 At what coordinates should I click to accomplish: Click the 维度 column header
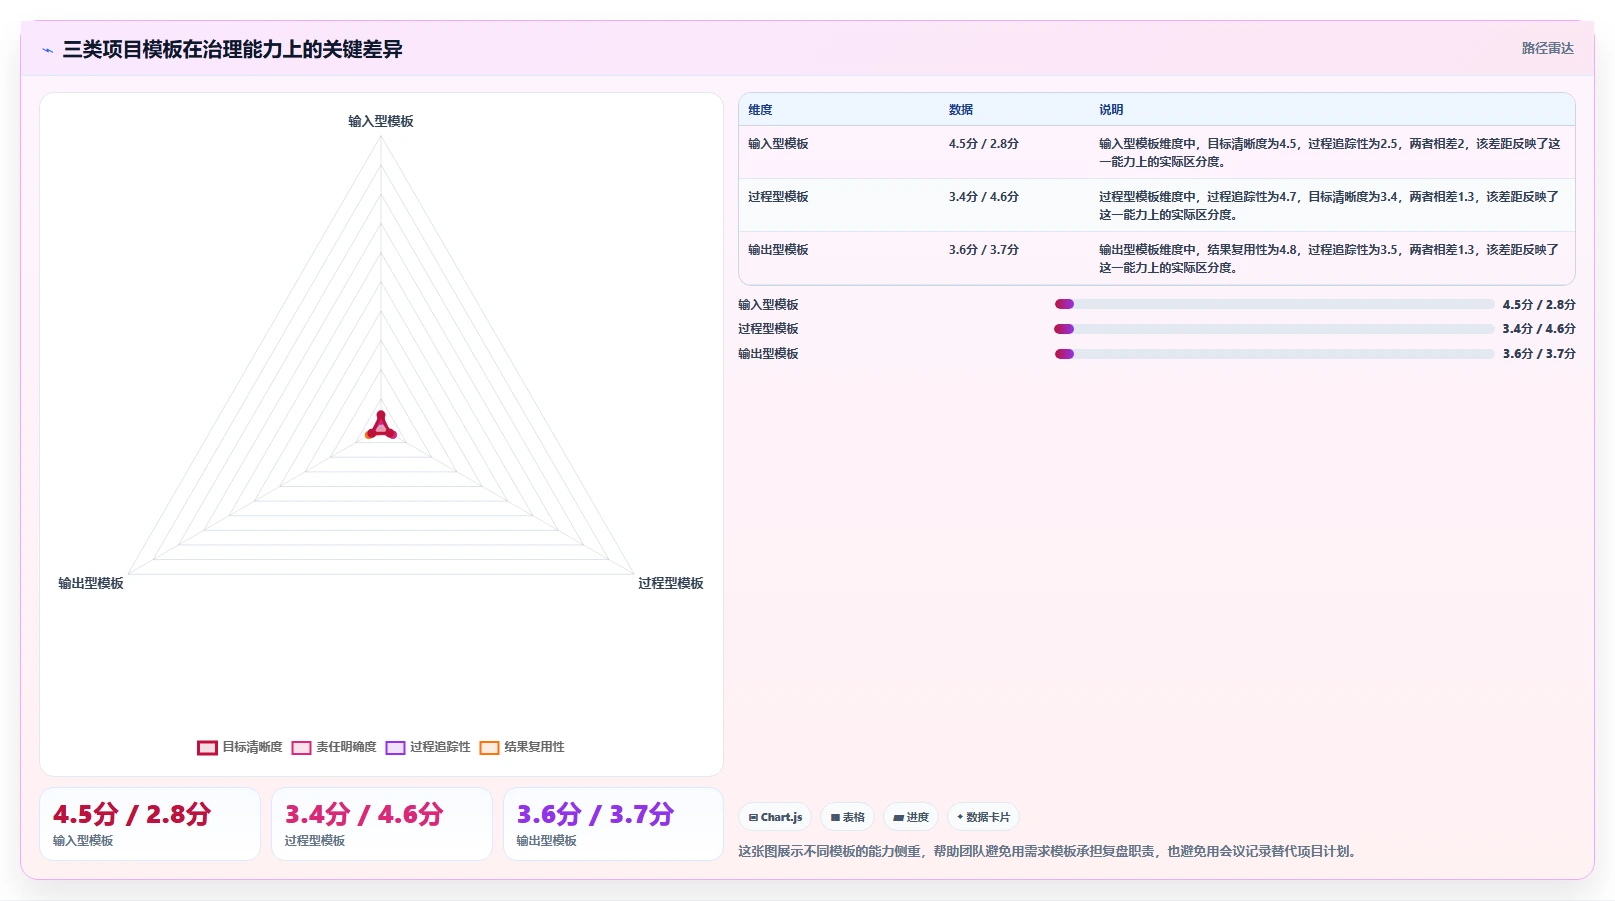tap(760, 110)
